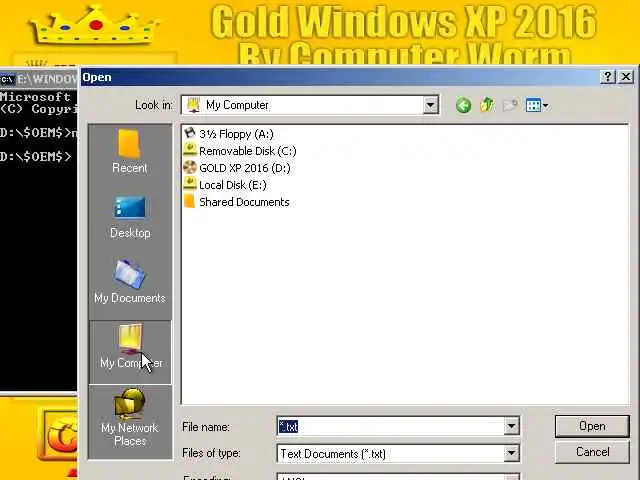Click the command prompt window title bar

click(39, 79)
